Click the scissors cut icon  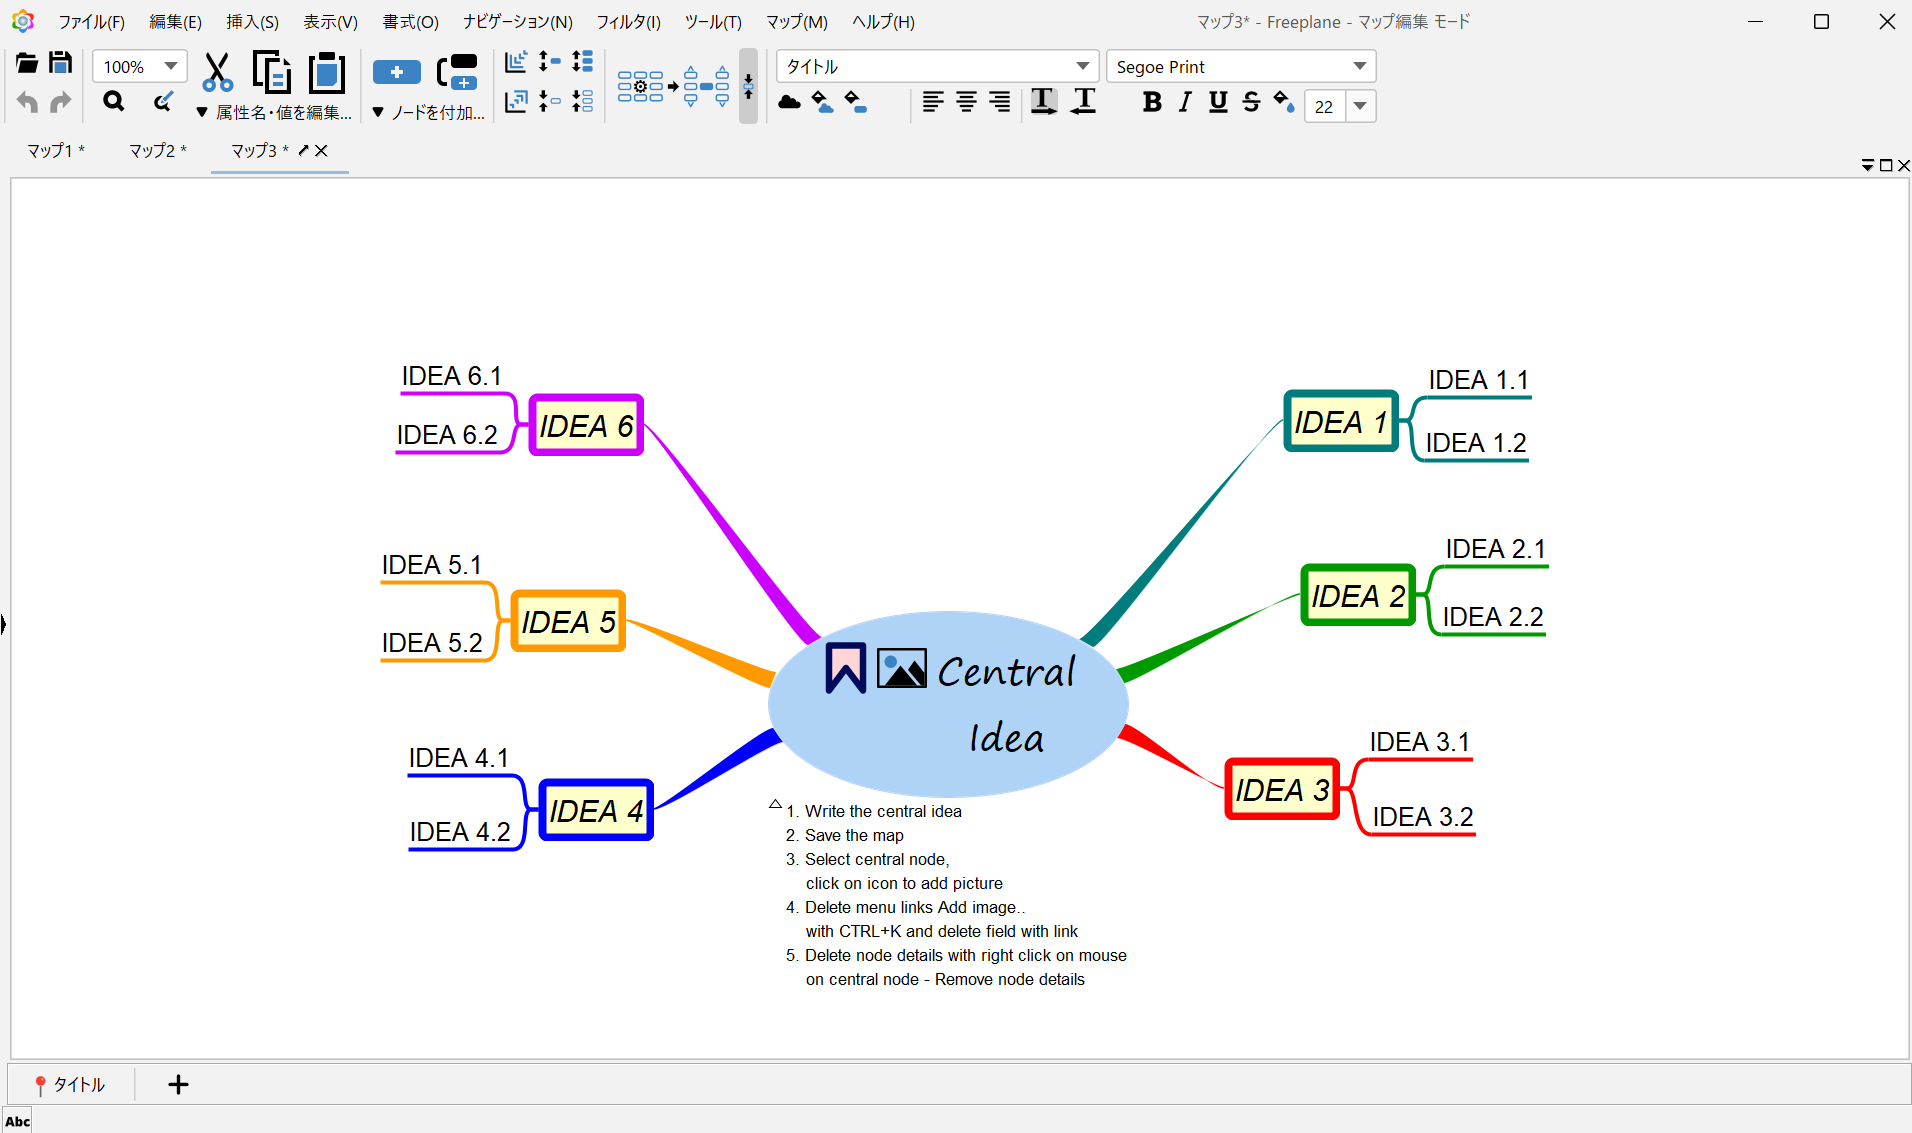click(x=217, y=72)
